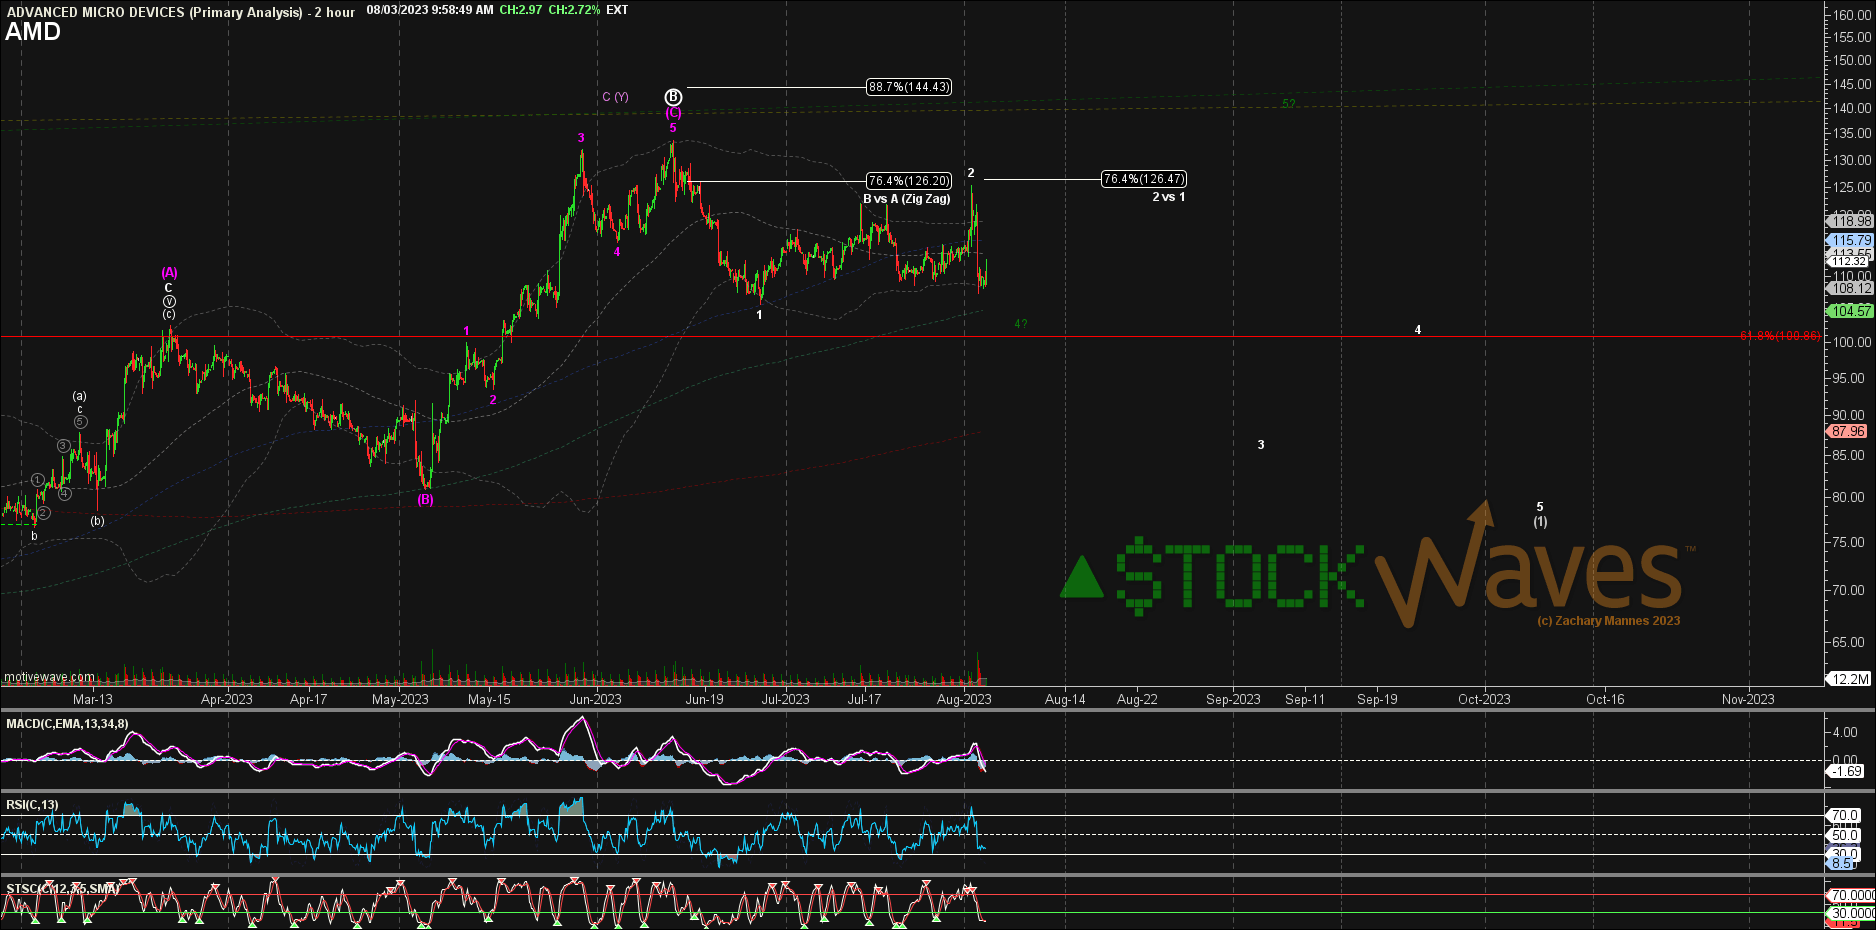Select the magenta (A) wave label
The height and width of the screenshot is (930, 1876).
(169, 271)
